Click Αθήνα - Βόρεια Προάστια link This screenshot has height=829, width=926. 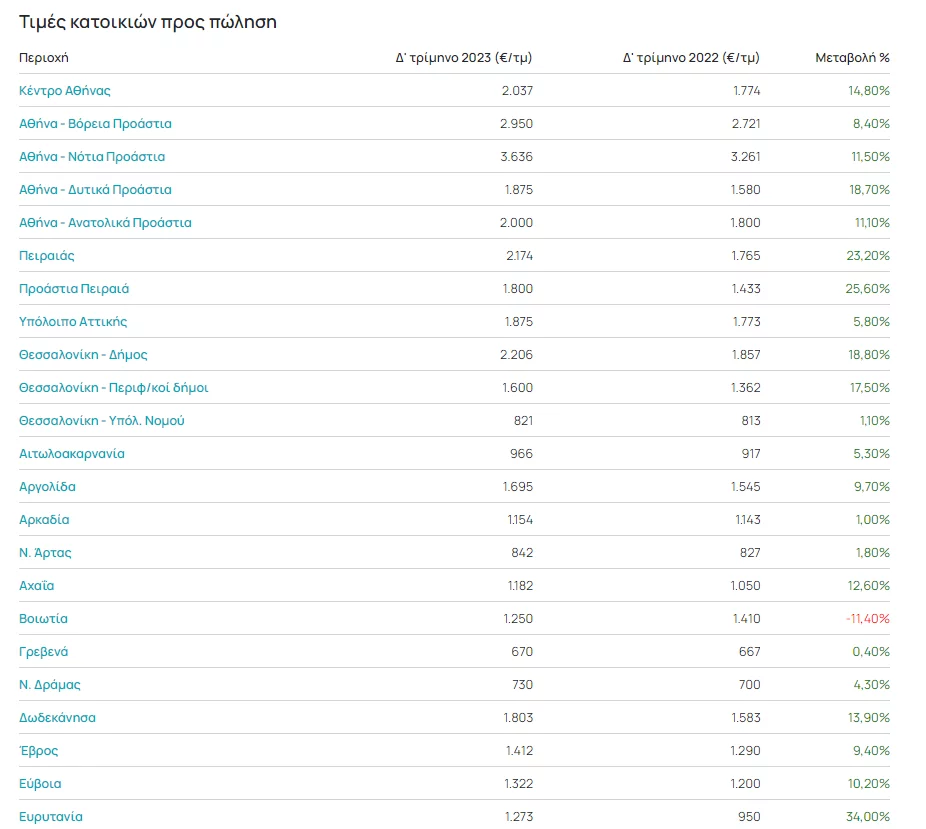[x=95, y=124]
